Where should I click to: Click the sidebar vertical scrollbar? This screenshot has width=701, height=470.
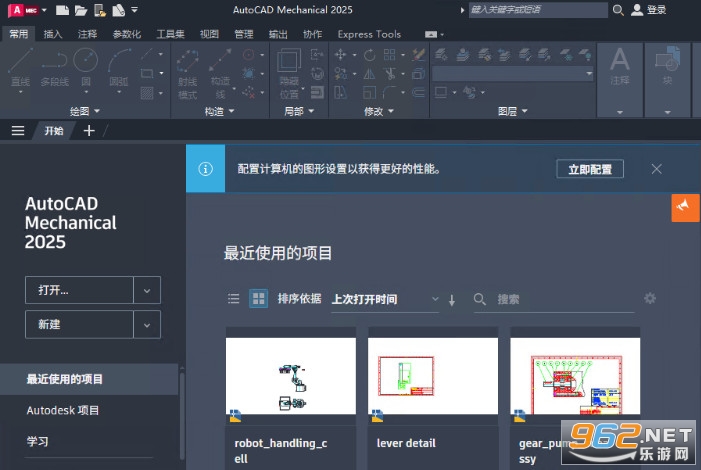pos(182,414)
